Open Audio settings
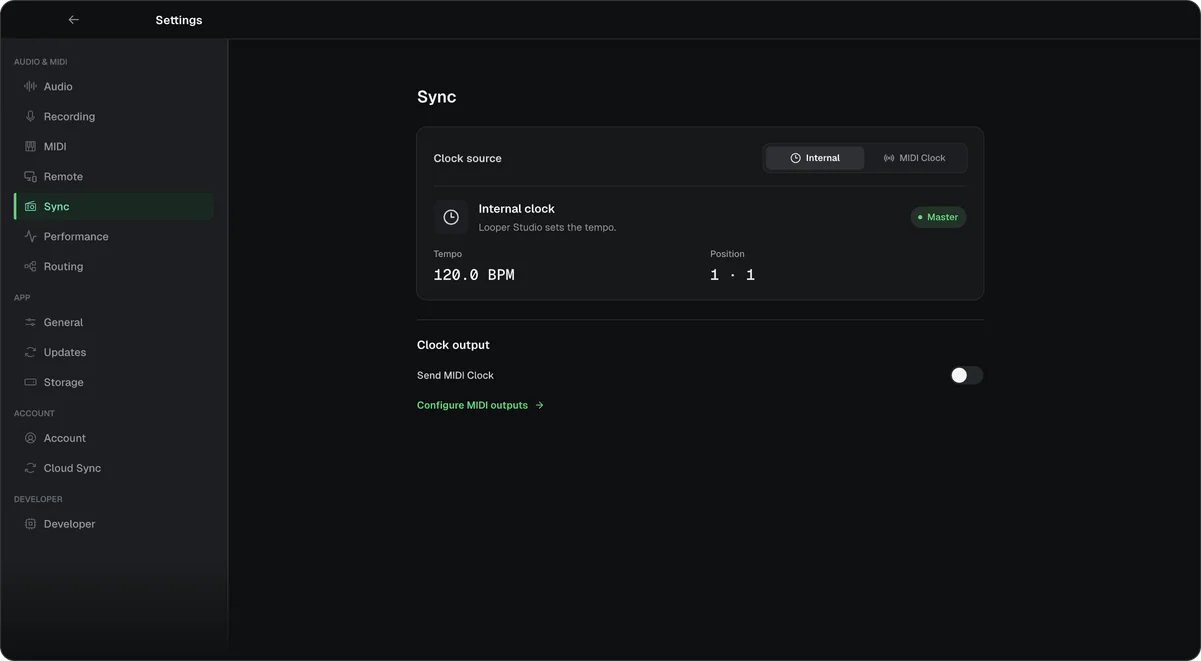 pos(114,87)
